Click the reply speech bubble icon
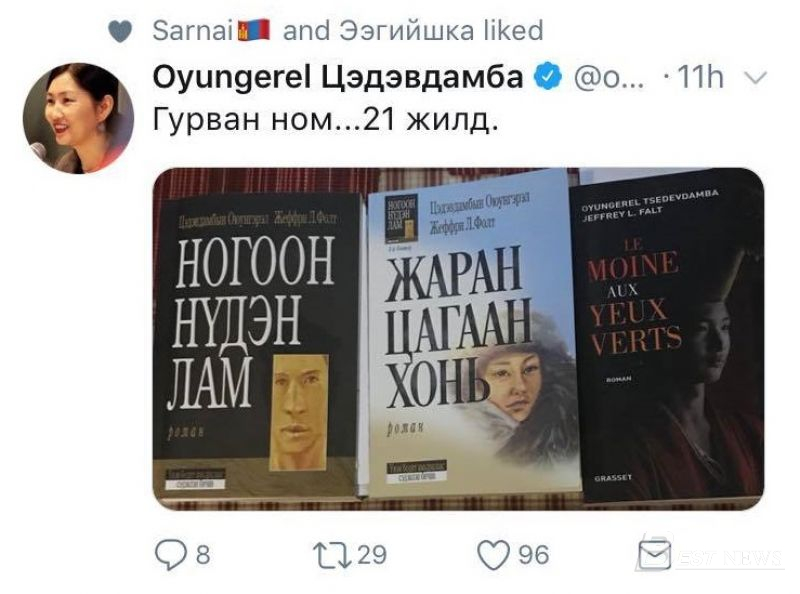800x594 pixels. click(x=170, y=555)
